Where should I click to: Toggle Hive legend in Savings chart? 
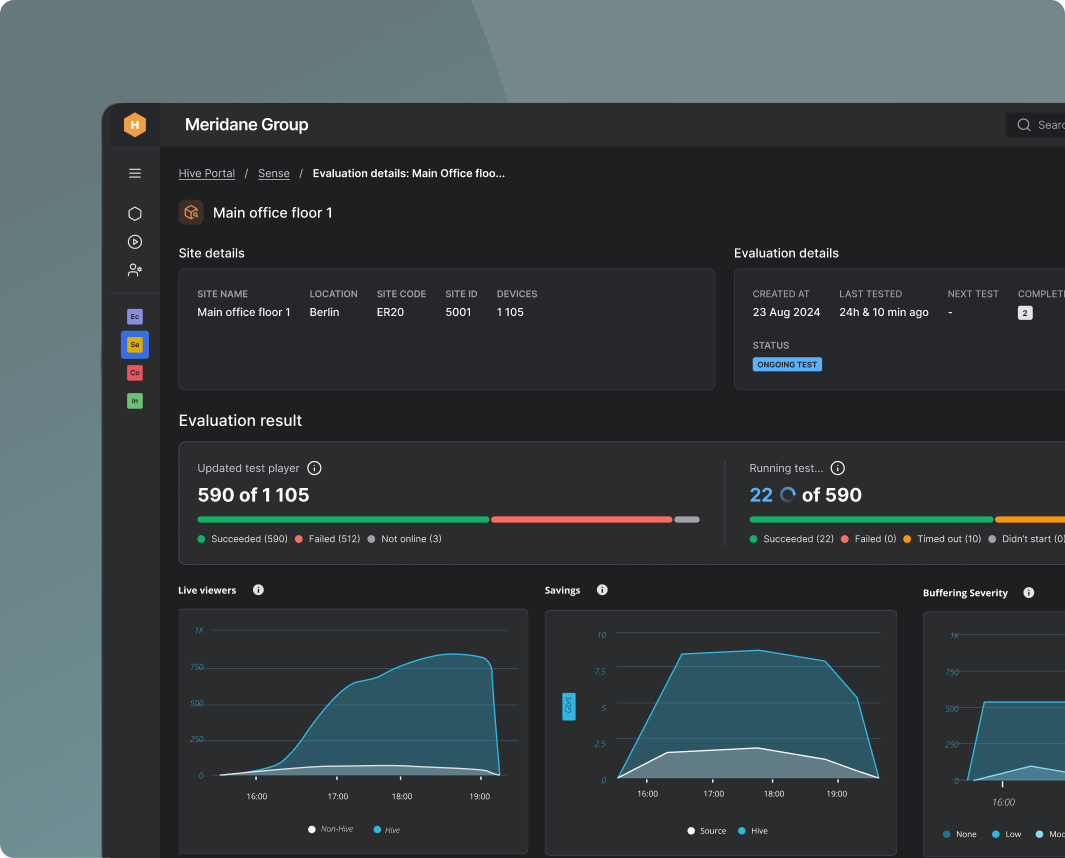(x=753, y=831)
